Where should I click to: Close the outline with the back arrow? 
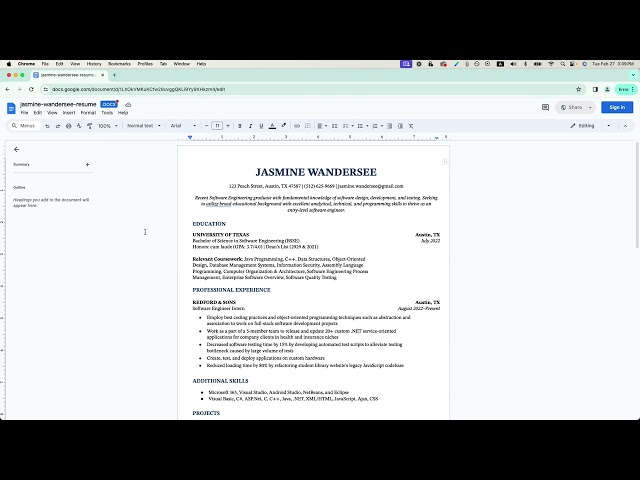pos(16,149)
